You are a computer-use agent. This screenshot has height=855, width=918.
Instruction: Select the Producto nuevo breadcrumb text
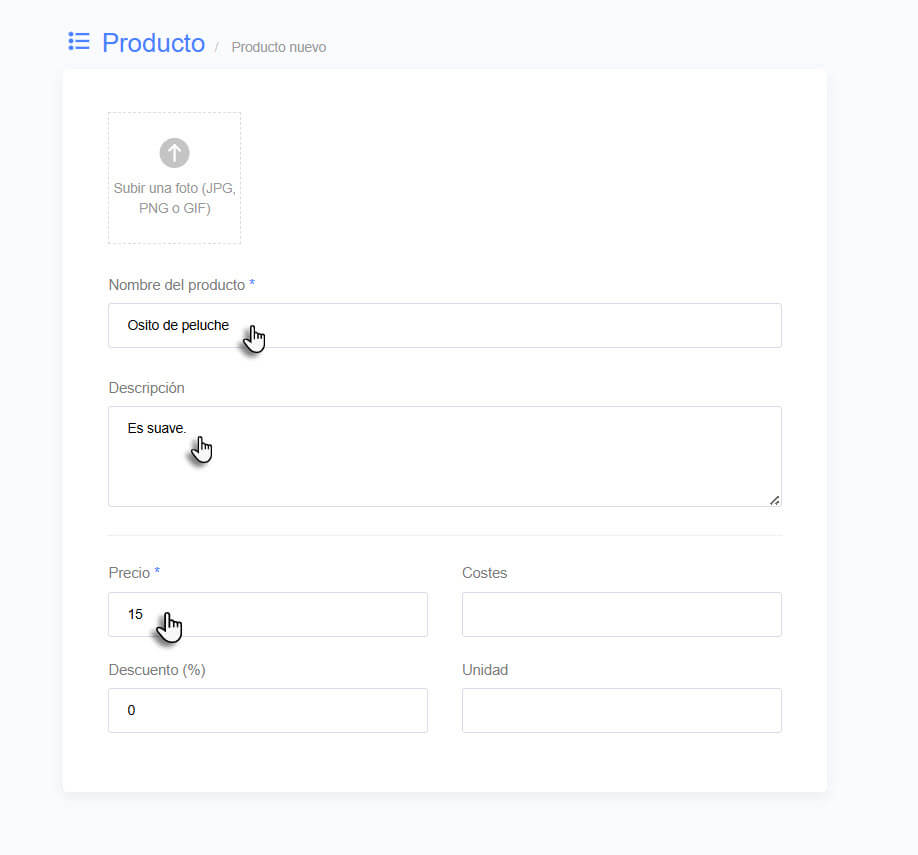(279, 47)
